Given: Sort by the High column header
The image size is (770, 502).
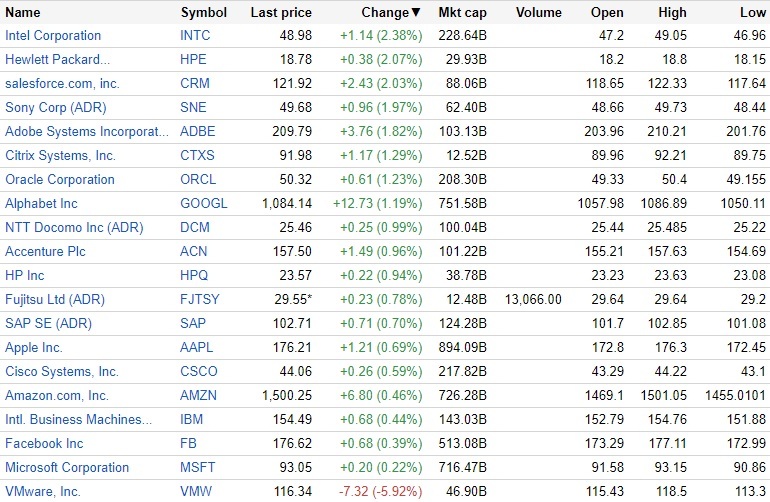Looking at the screenshot, I should 673,13.
